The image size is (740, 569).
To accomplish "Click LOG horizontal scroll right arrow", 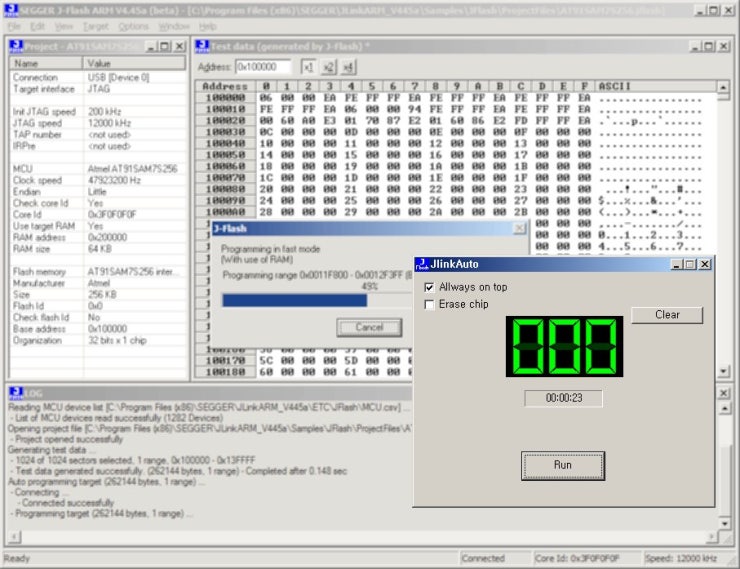I will coord(712,537).
